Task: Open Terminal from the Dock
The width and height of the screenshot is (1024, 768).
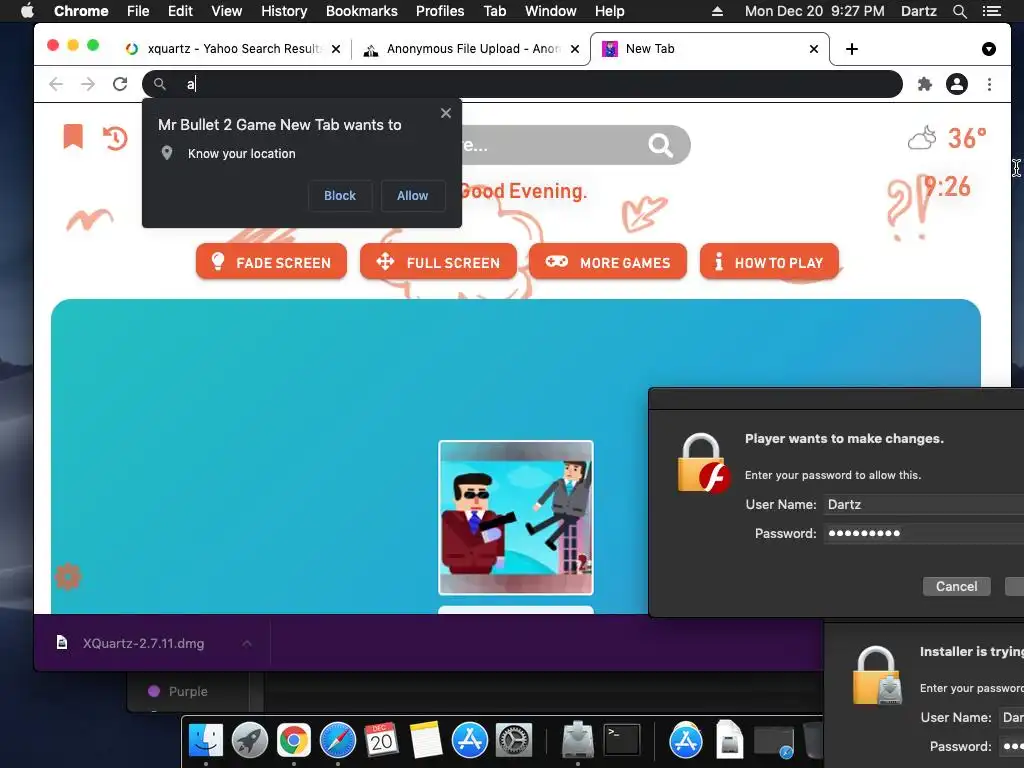Action: point(622,741)
